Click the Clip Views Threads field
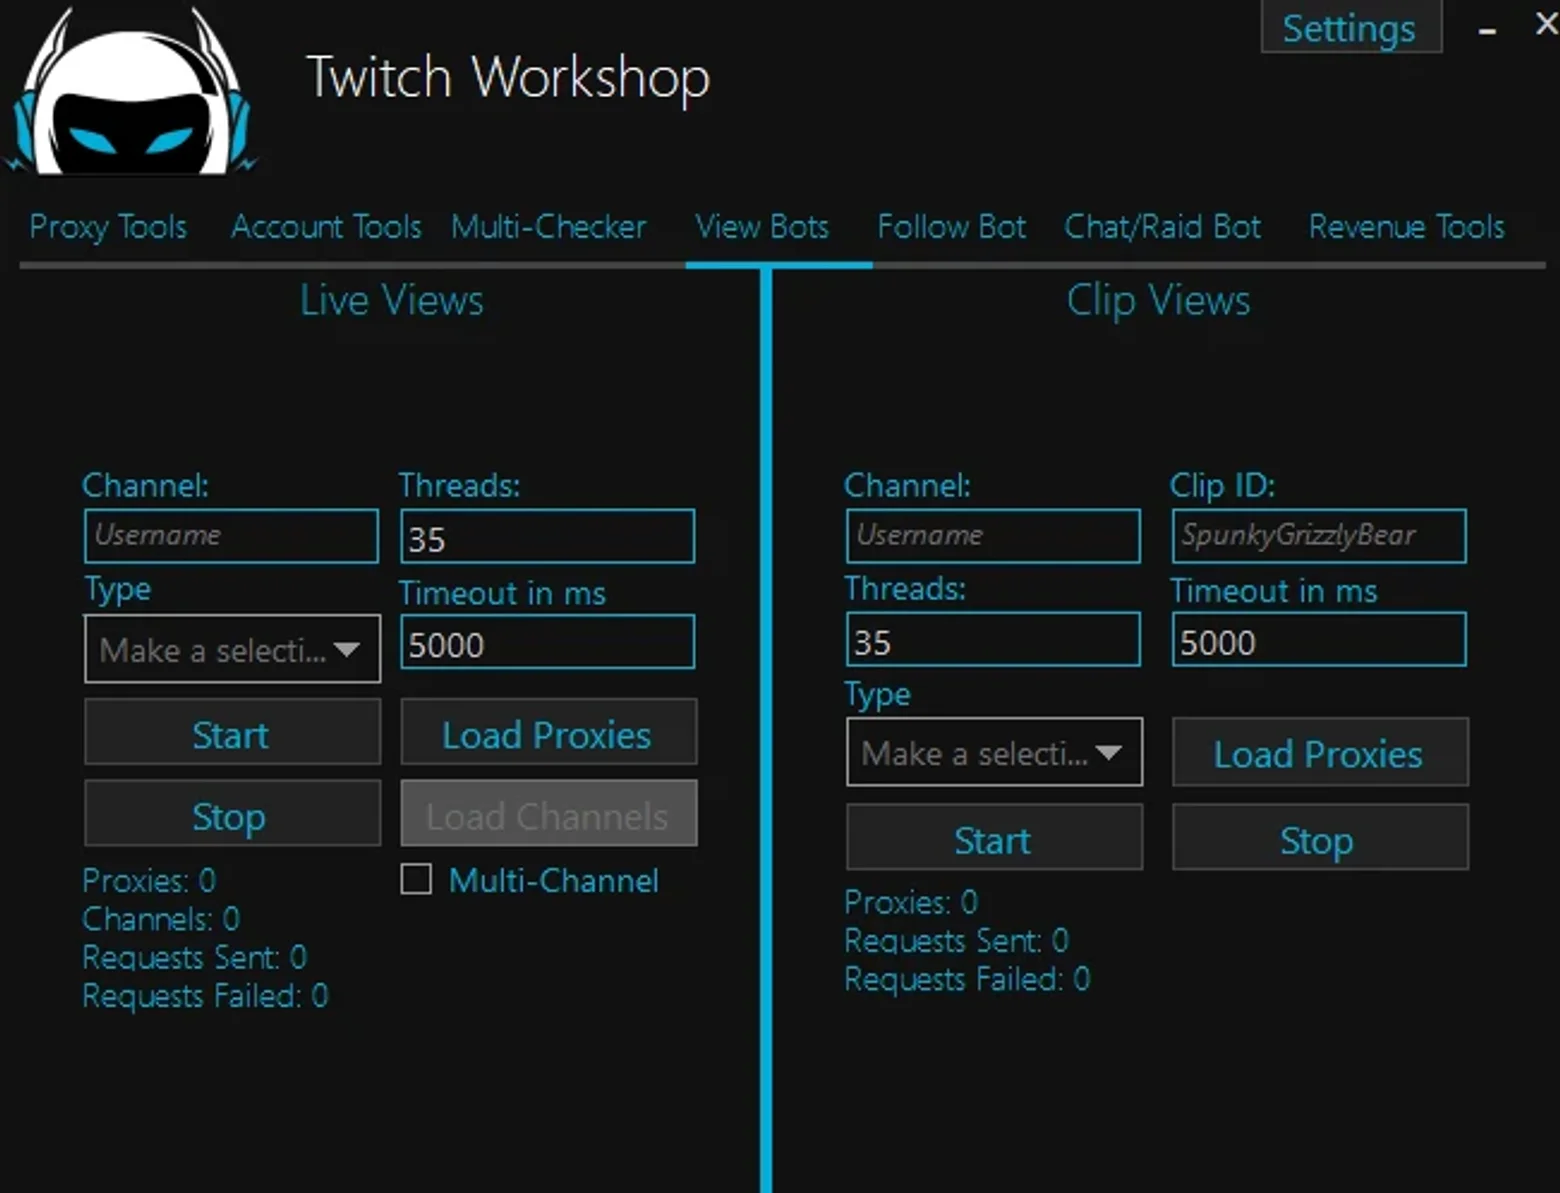 [x=994, y=639]
